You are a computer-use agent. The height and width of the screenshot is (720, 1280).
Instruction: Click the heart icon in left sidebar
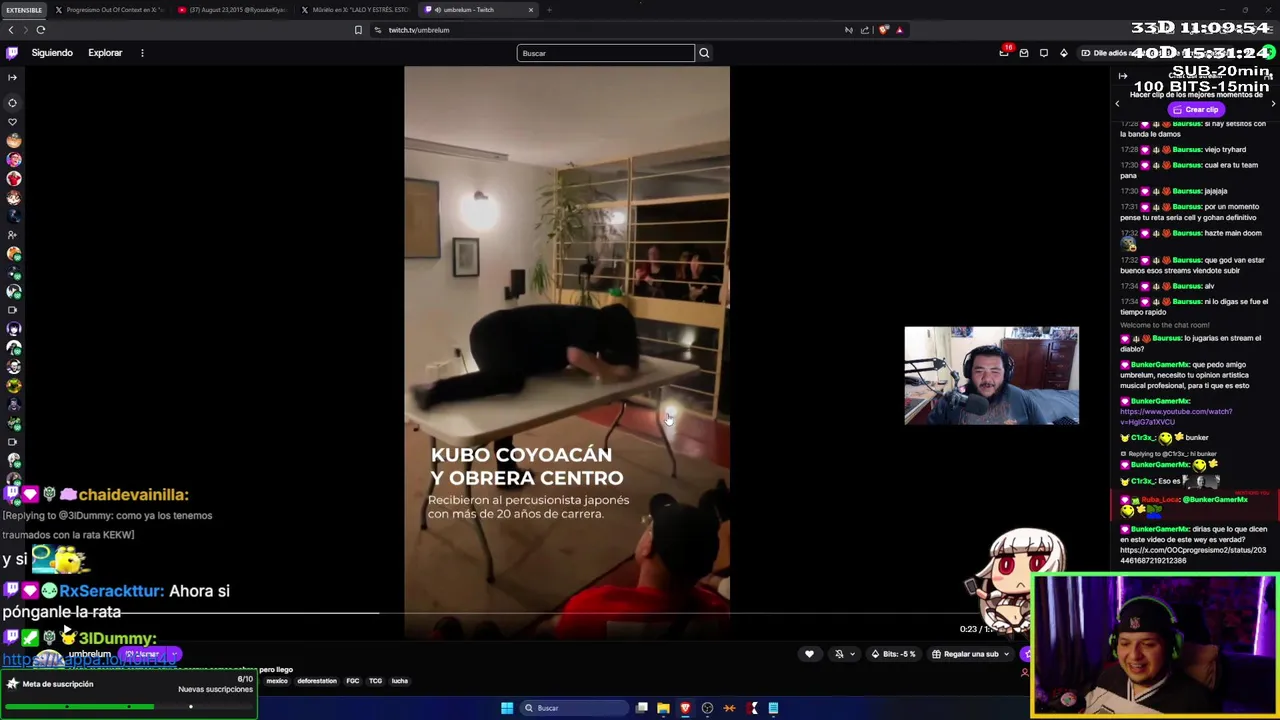click(x=13, y=122)
